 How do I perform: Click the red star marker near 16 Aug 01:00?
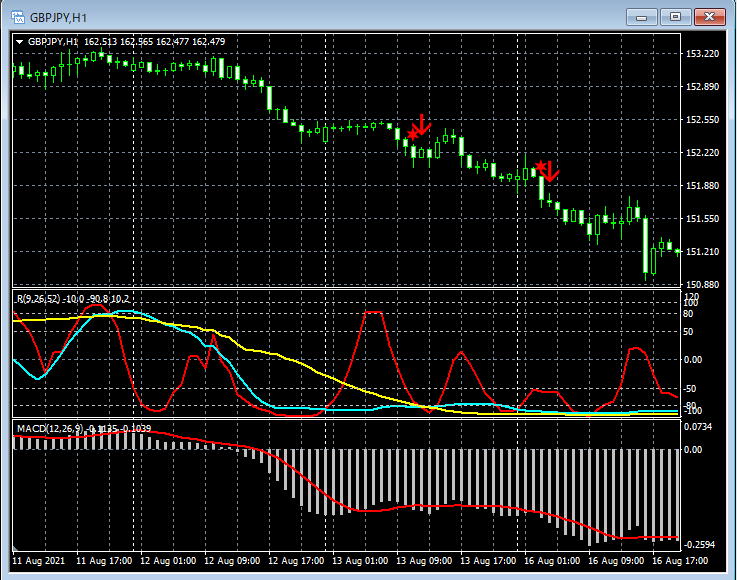coord(540,165)
